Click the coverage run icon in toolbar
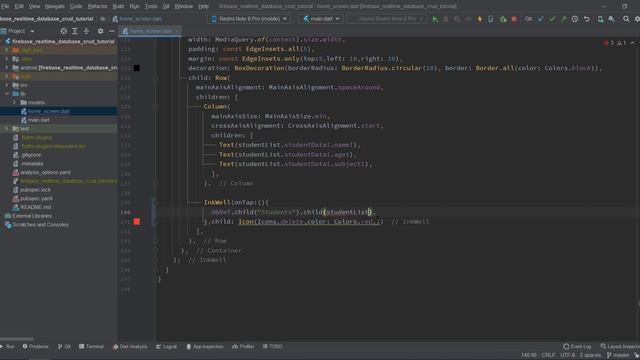 457,19
